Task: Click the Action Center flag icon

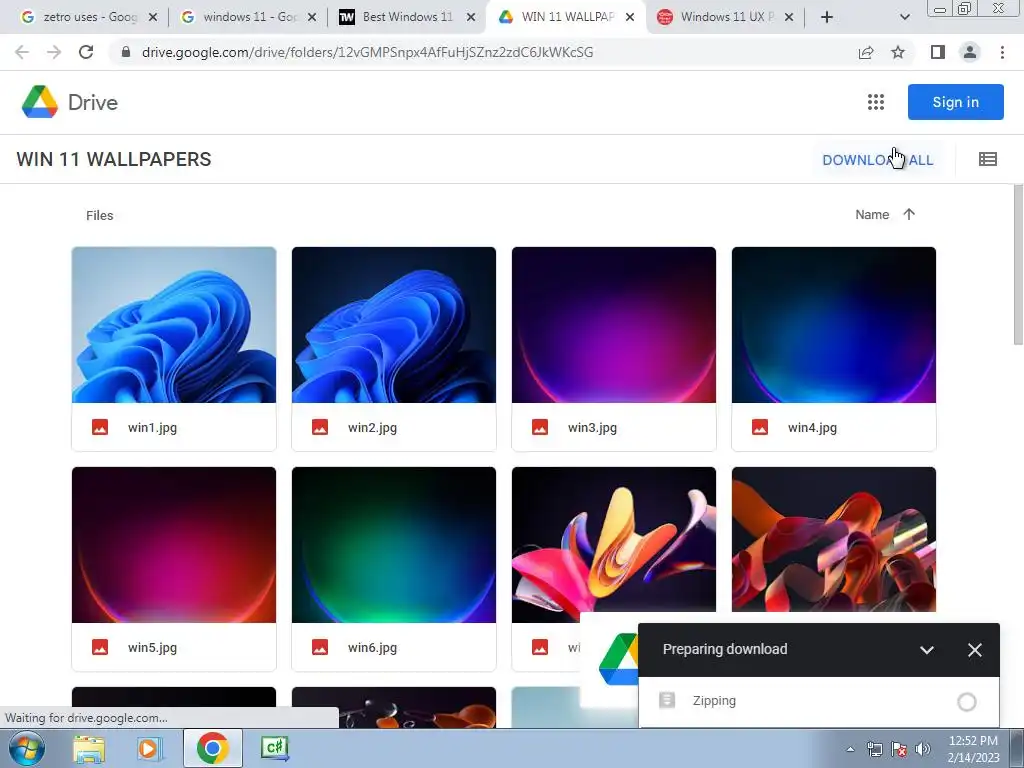Action: click(899, 749)
